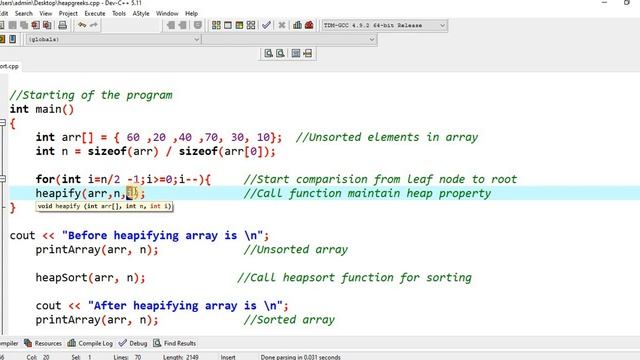The height and width of the screenshot is (360, 640).
Task: Open the (globals) class dropdown
Action: click(113, 40)
